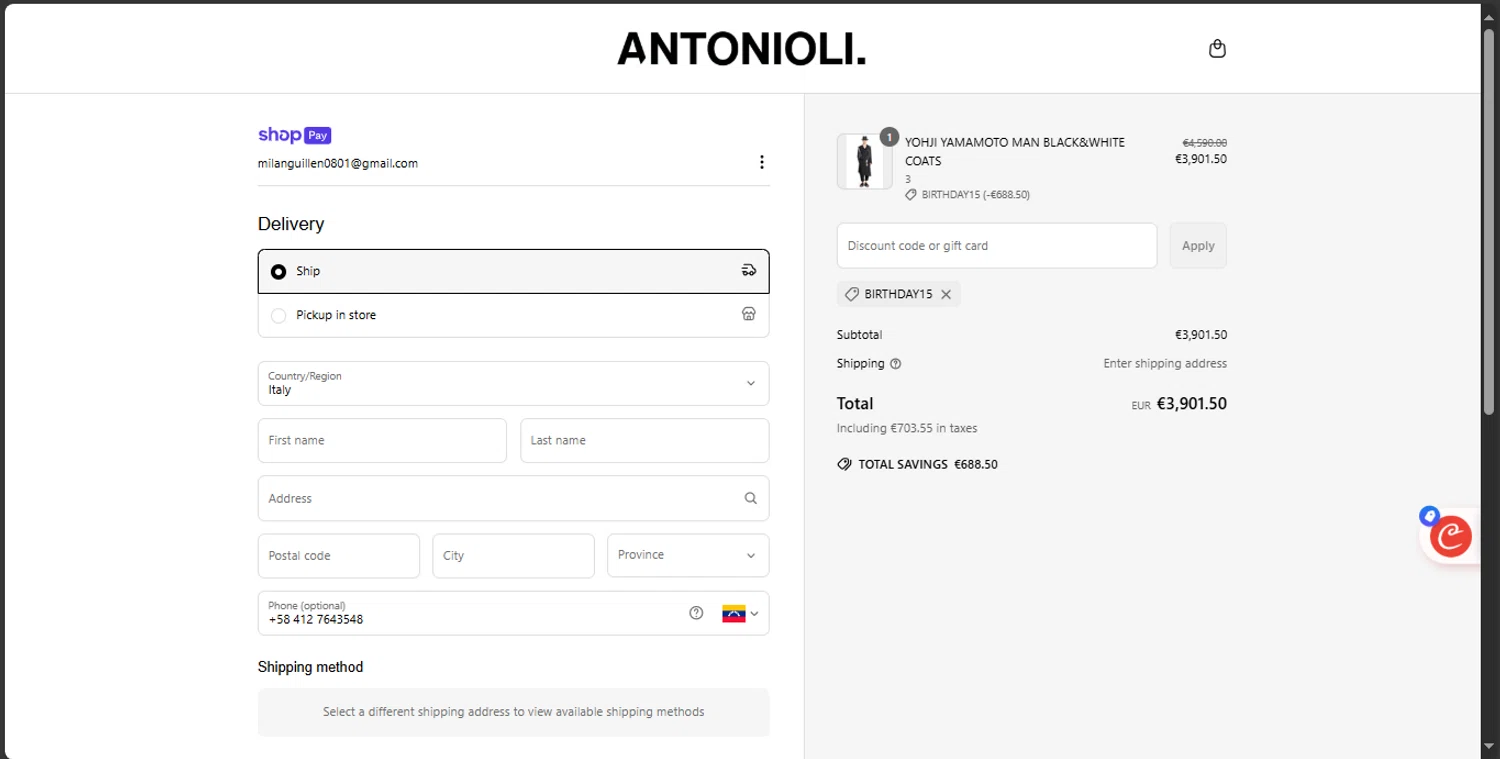The width and height of the screenshot is (1500, 759).
Task: Focus the Postal code field
Action: 339,555
